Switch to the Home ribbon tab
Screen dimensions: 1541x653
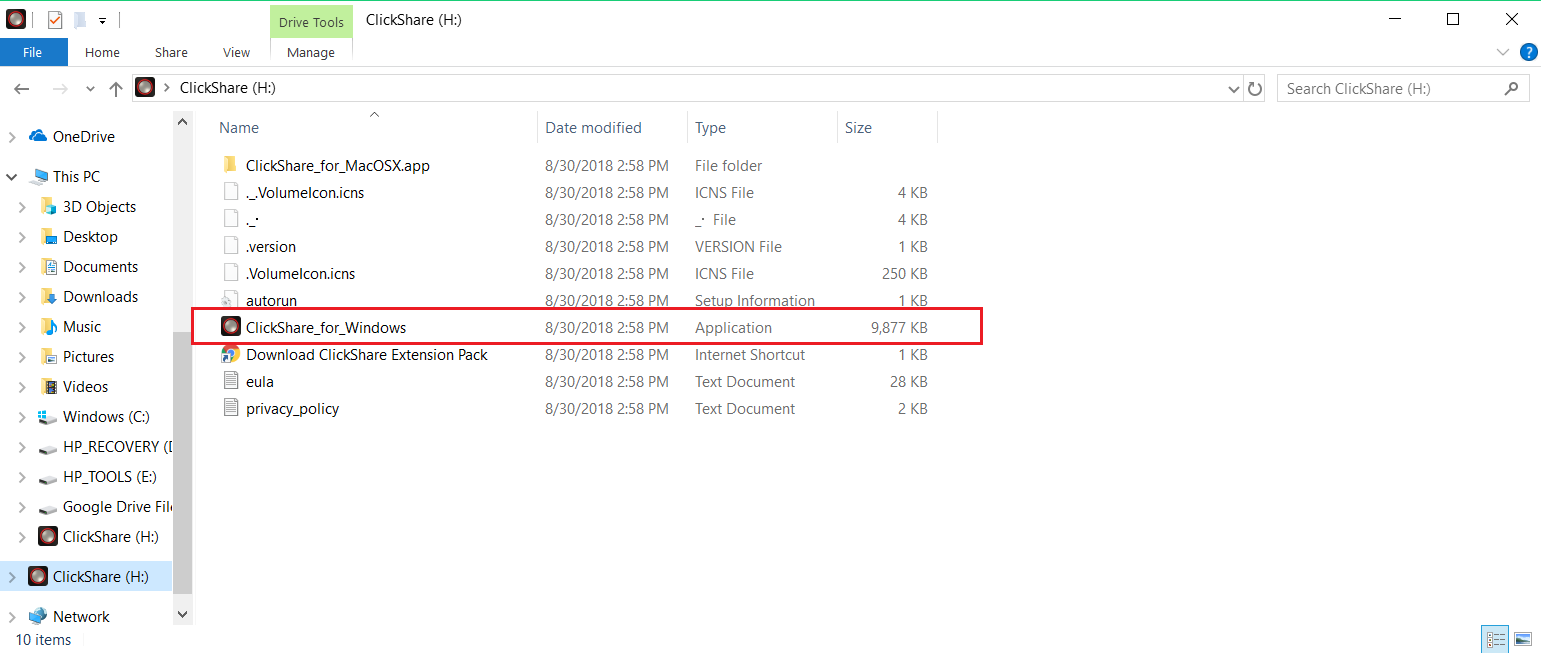coord(102,52)
